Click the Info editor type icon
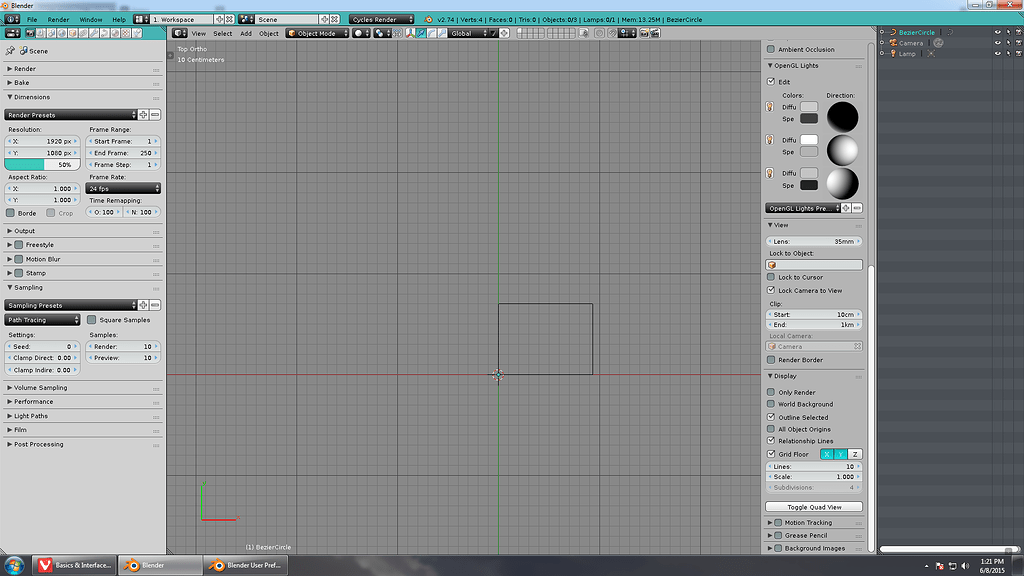 click(12, 20)
